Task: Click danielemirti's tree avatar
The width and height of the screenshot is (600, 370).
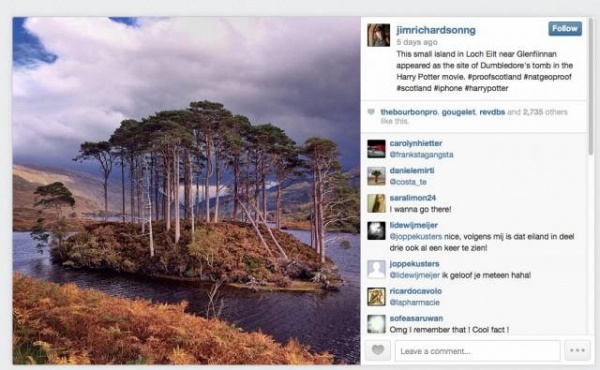Action: (x=376, y=176)
